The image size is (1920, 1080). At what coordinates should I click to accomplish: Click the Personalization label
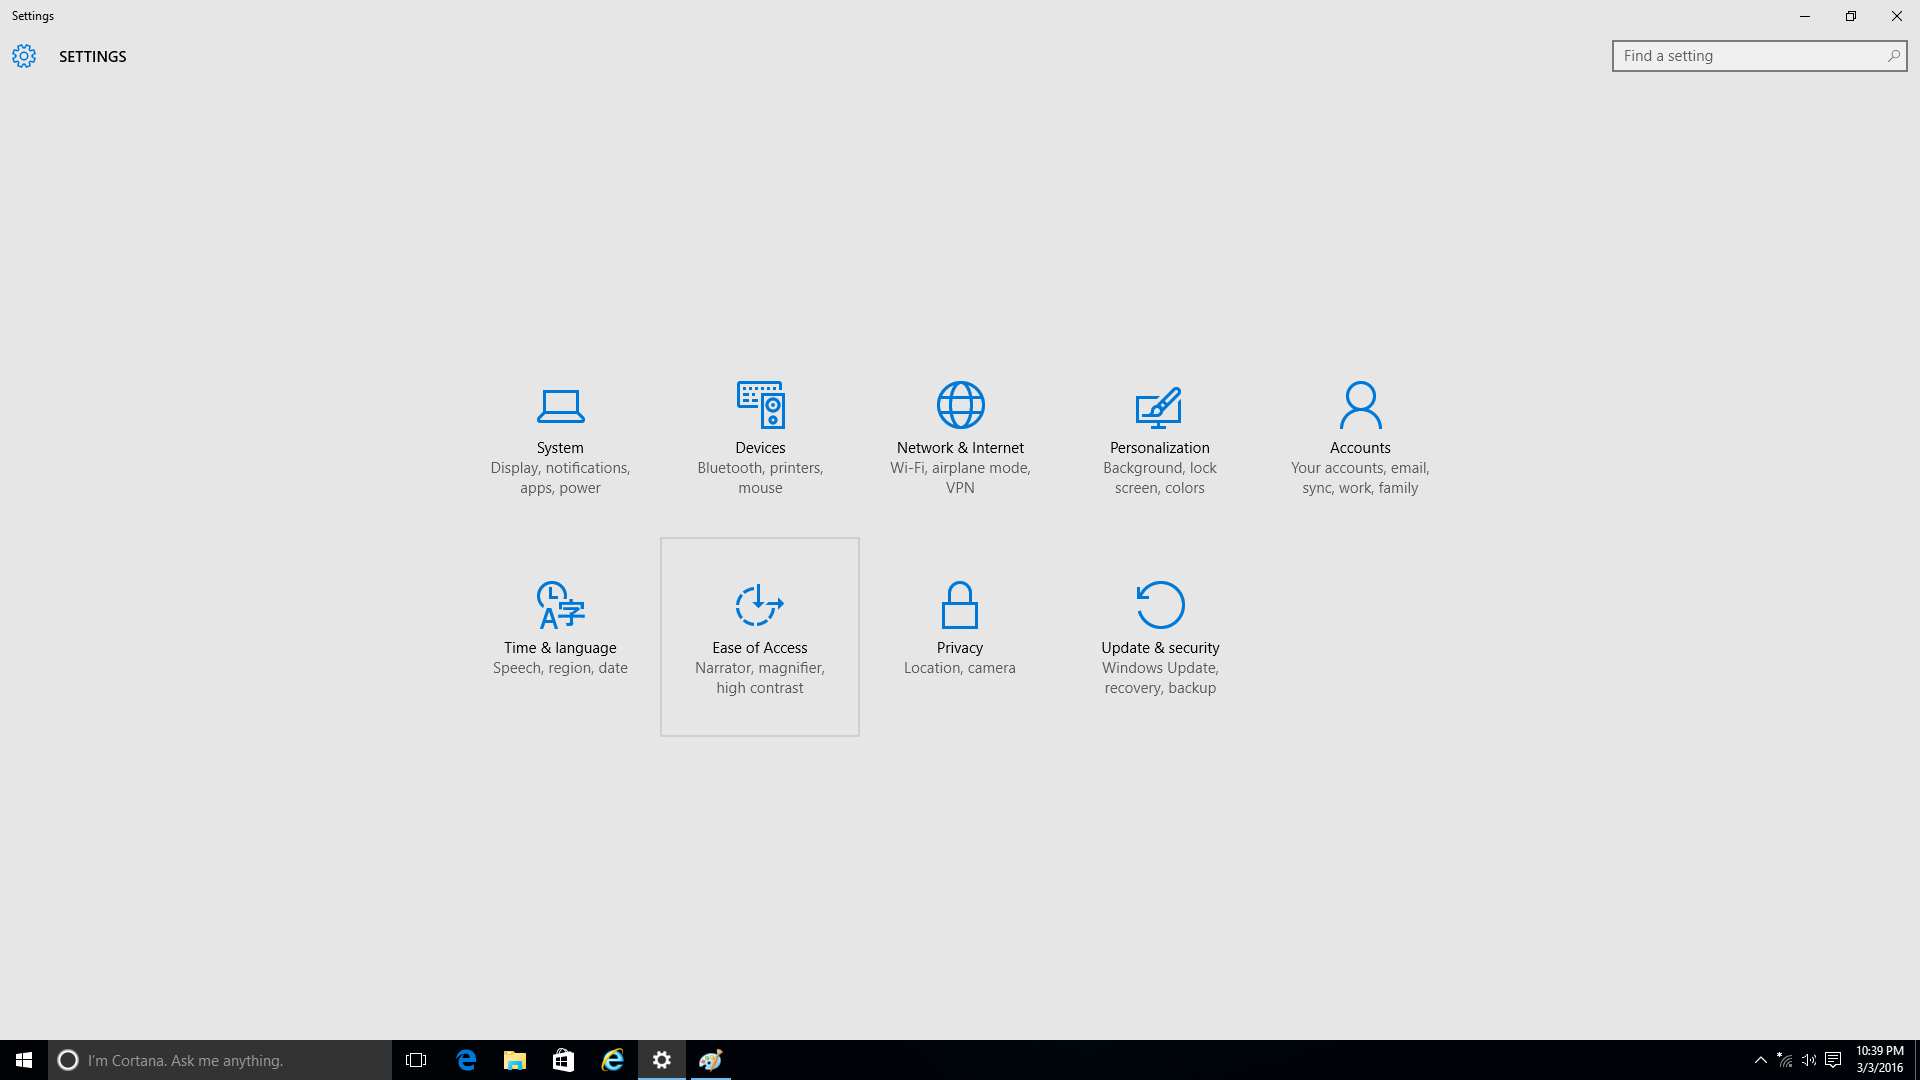click(1160, 448)
